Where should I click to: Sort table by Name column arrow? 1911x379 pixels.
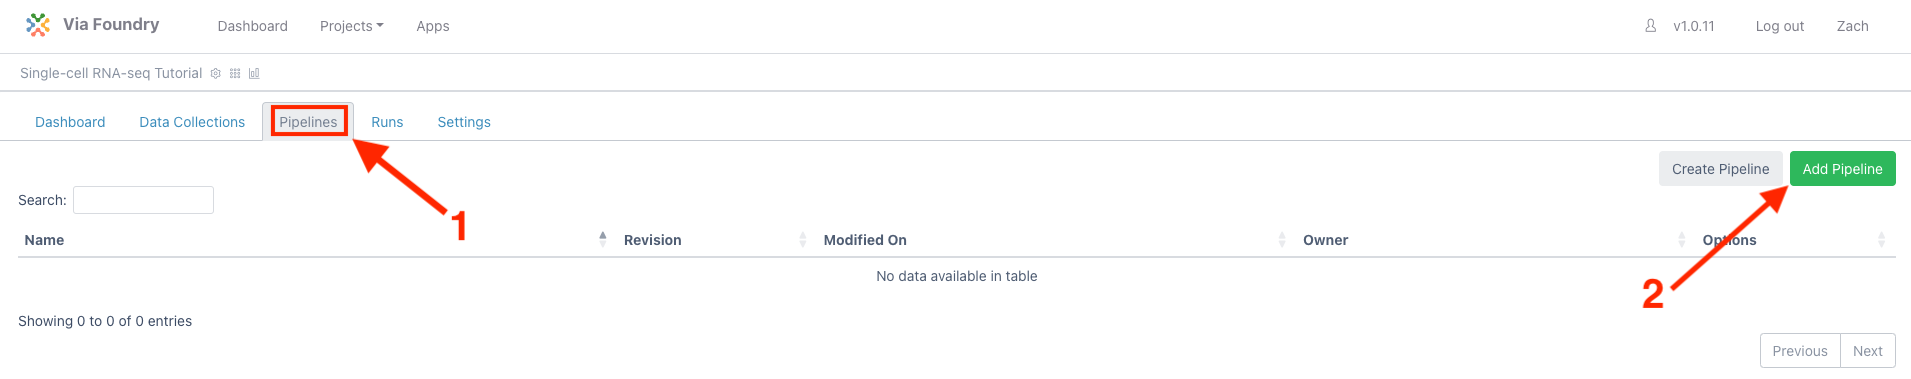[x=603, y=239]
